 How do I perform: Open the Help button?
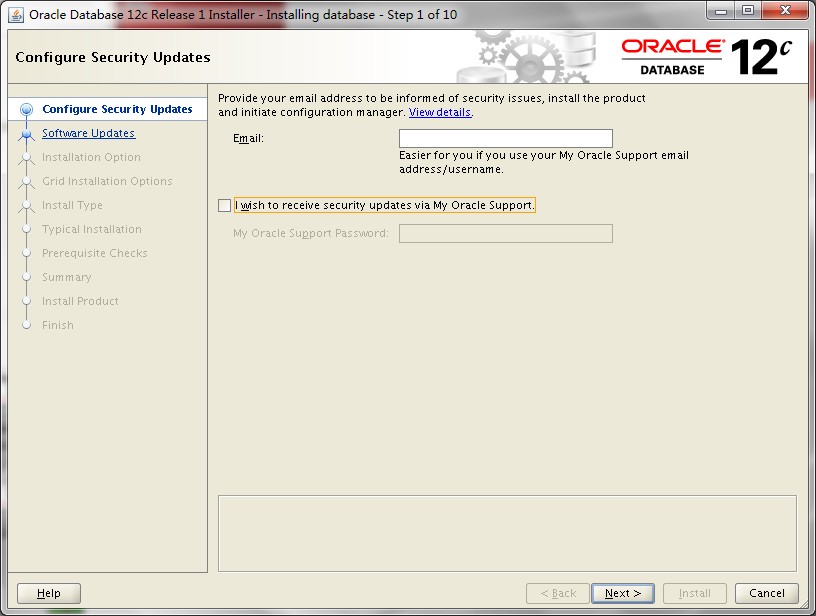point(49,593)
